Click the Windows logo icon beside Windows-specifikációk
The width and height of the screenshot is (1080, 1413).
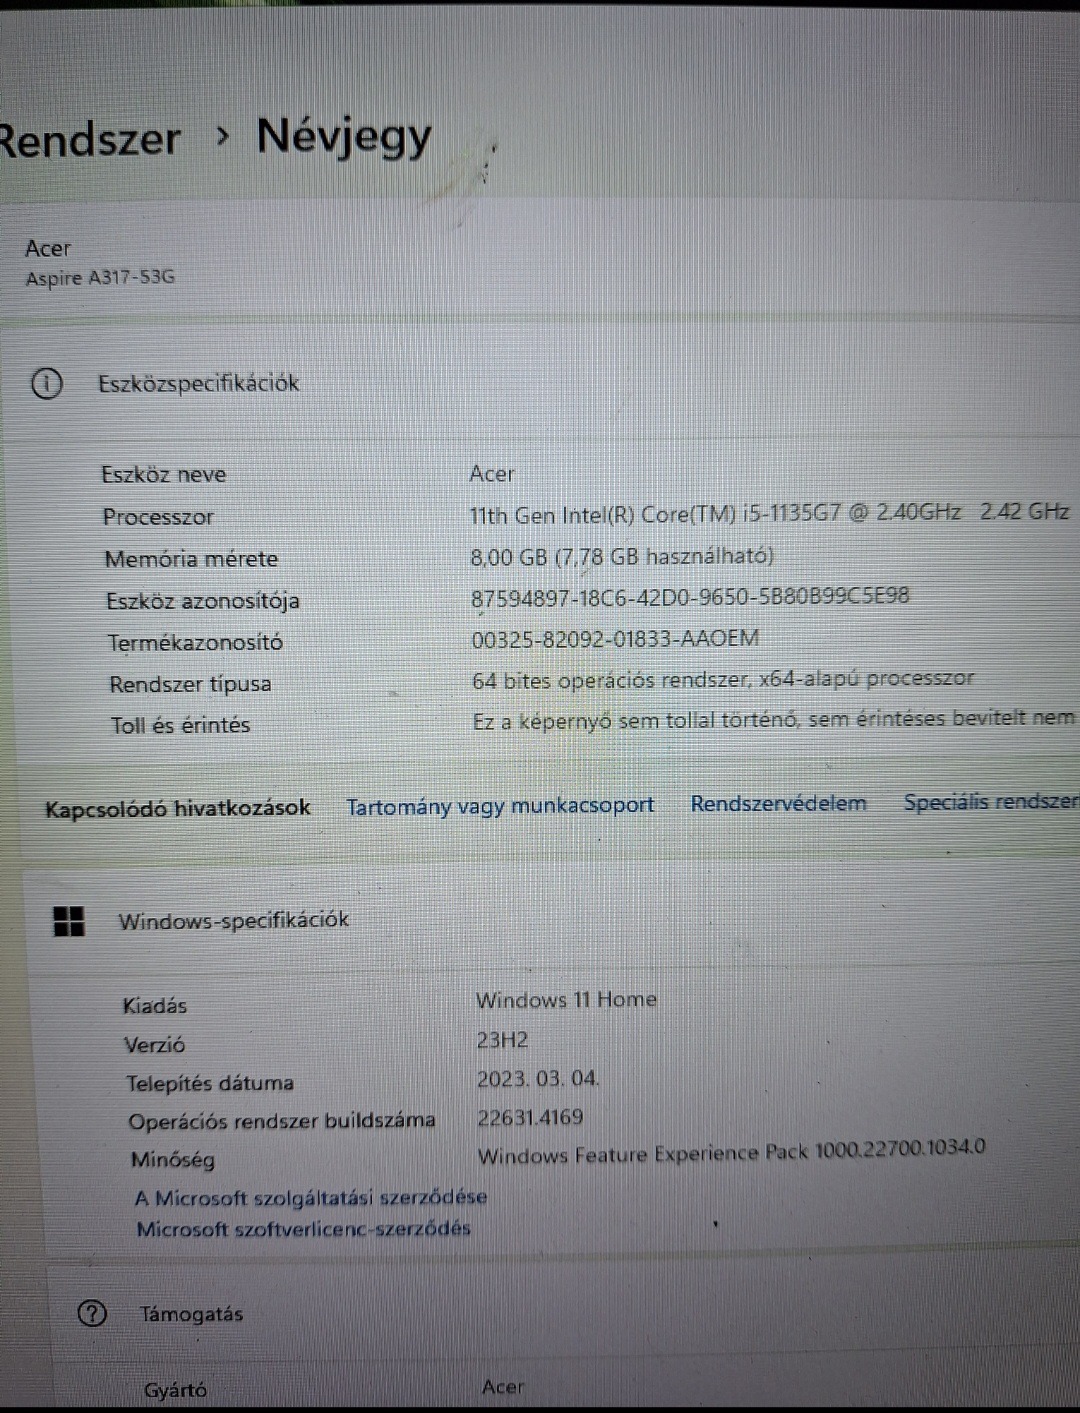coord(69,921)
